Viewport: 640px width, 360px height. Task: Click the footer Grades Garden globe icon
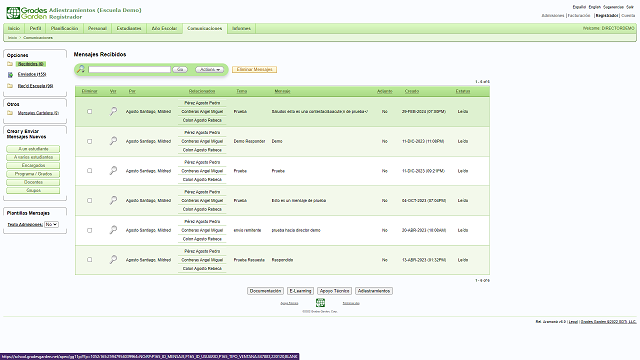tap(320, 302)
